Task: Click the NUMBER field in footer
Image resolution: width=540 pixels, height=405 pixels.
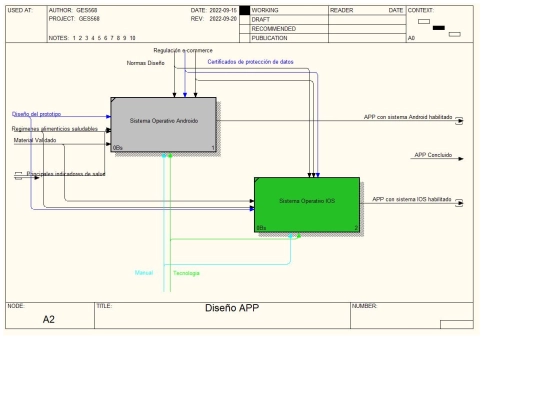Action: click(x=412, y=315)
